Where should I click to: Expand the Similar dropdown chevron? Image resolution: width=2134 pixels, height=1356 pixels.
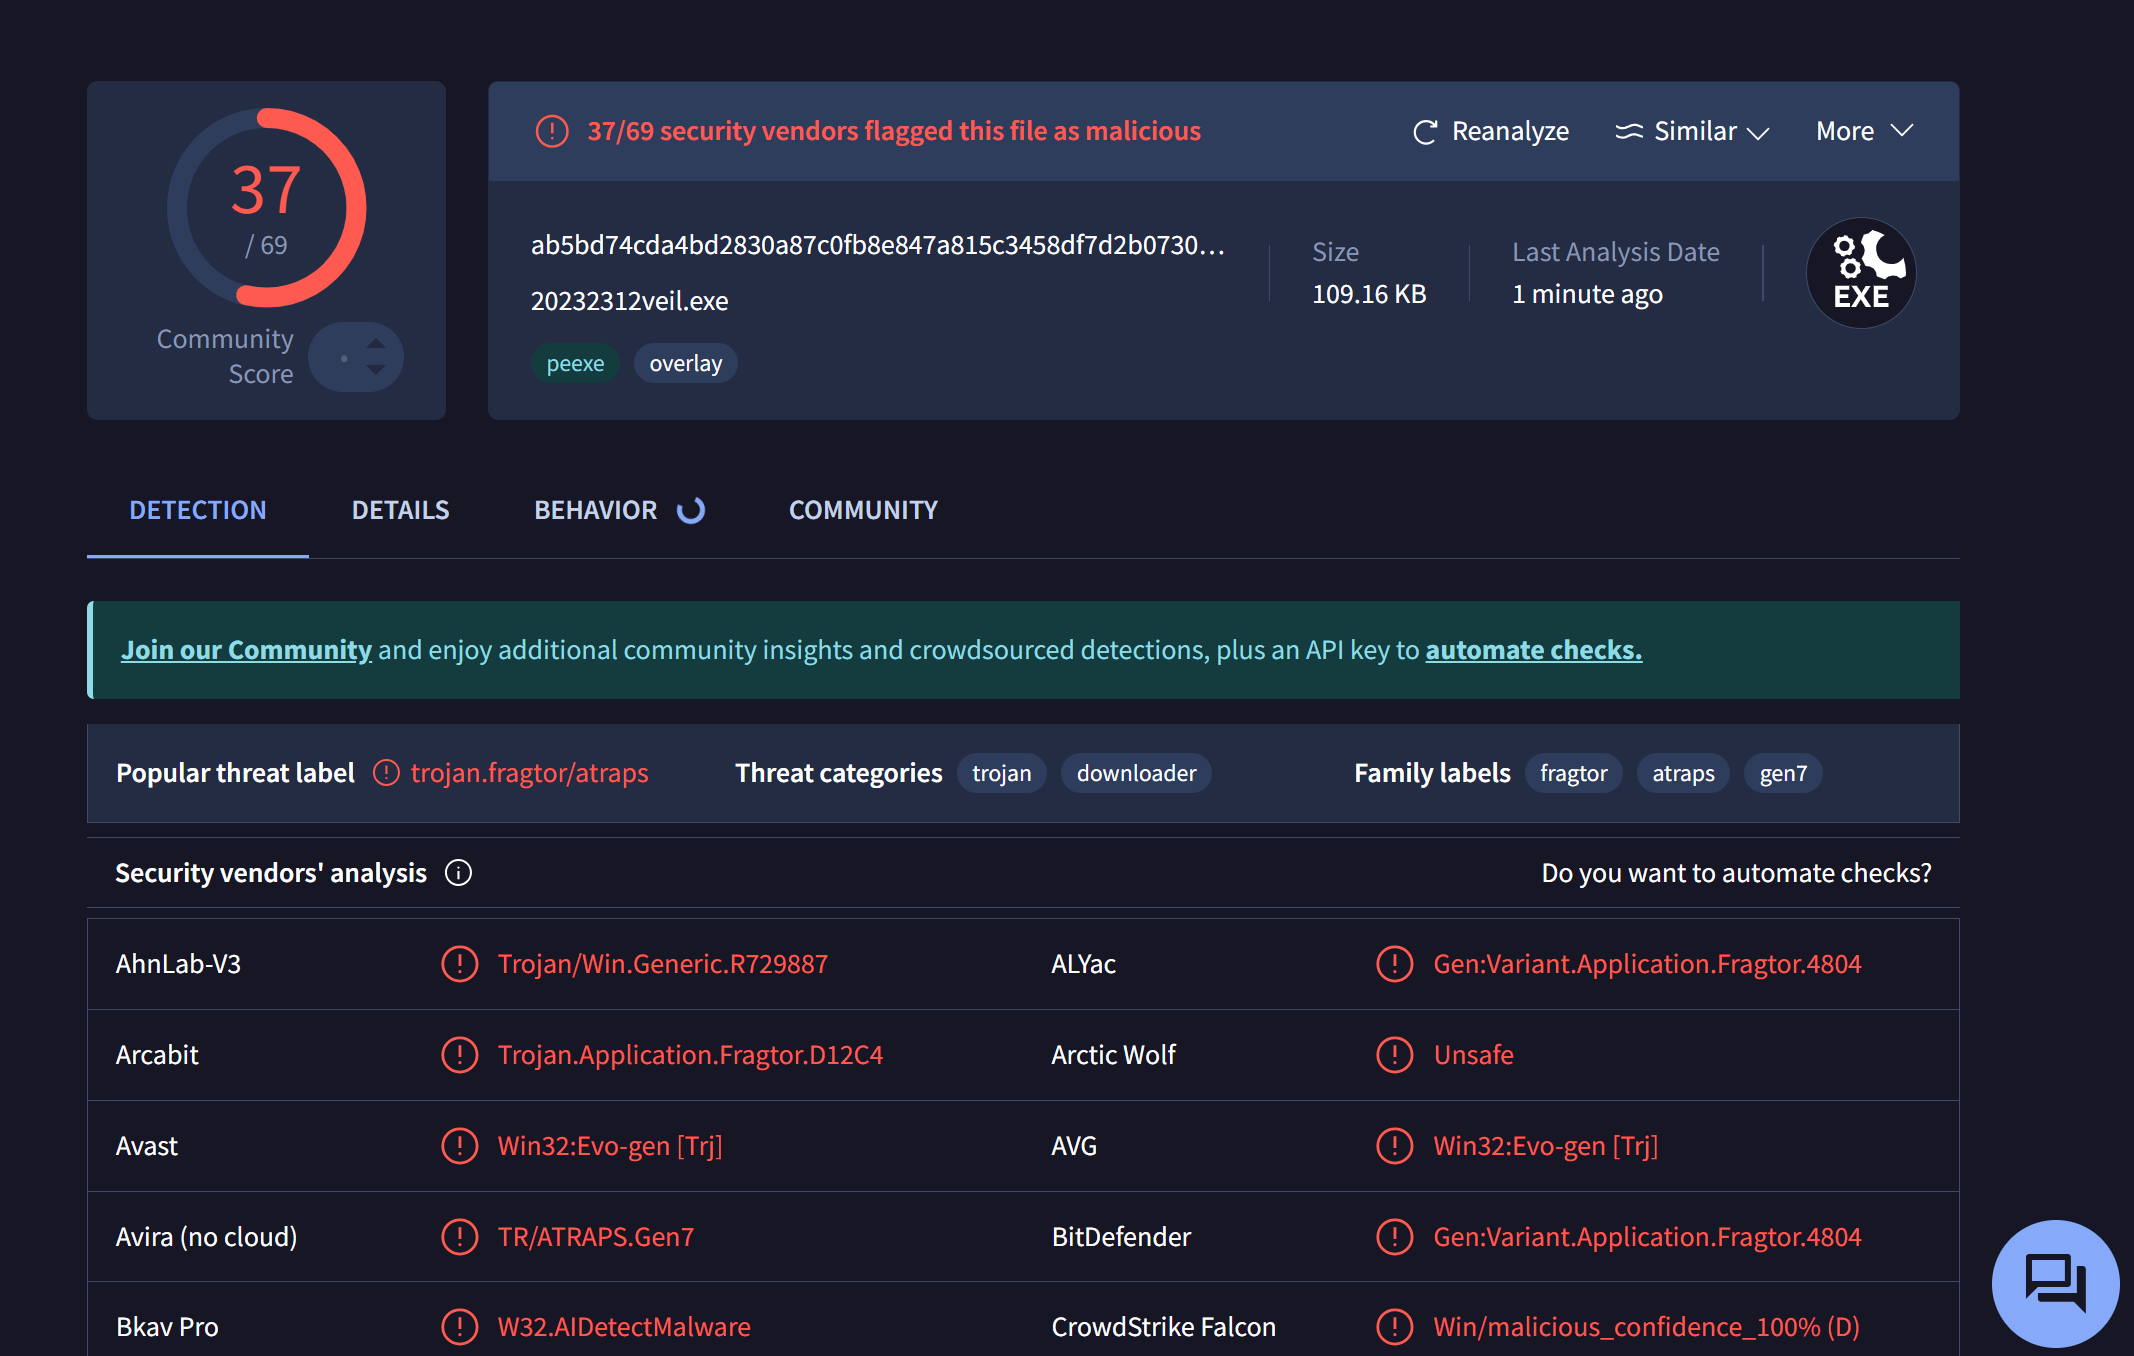pyautogui.click(x=1758, y=133)
